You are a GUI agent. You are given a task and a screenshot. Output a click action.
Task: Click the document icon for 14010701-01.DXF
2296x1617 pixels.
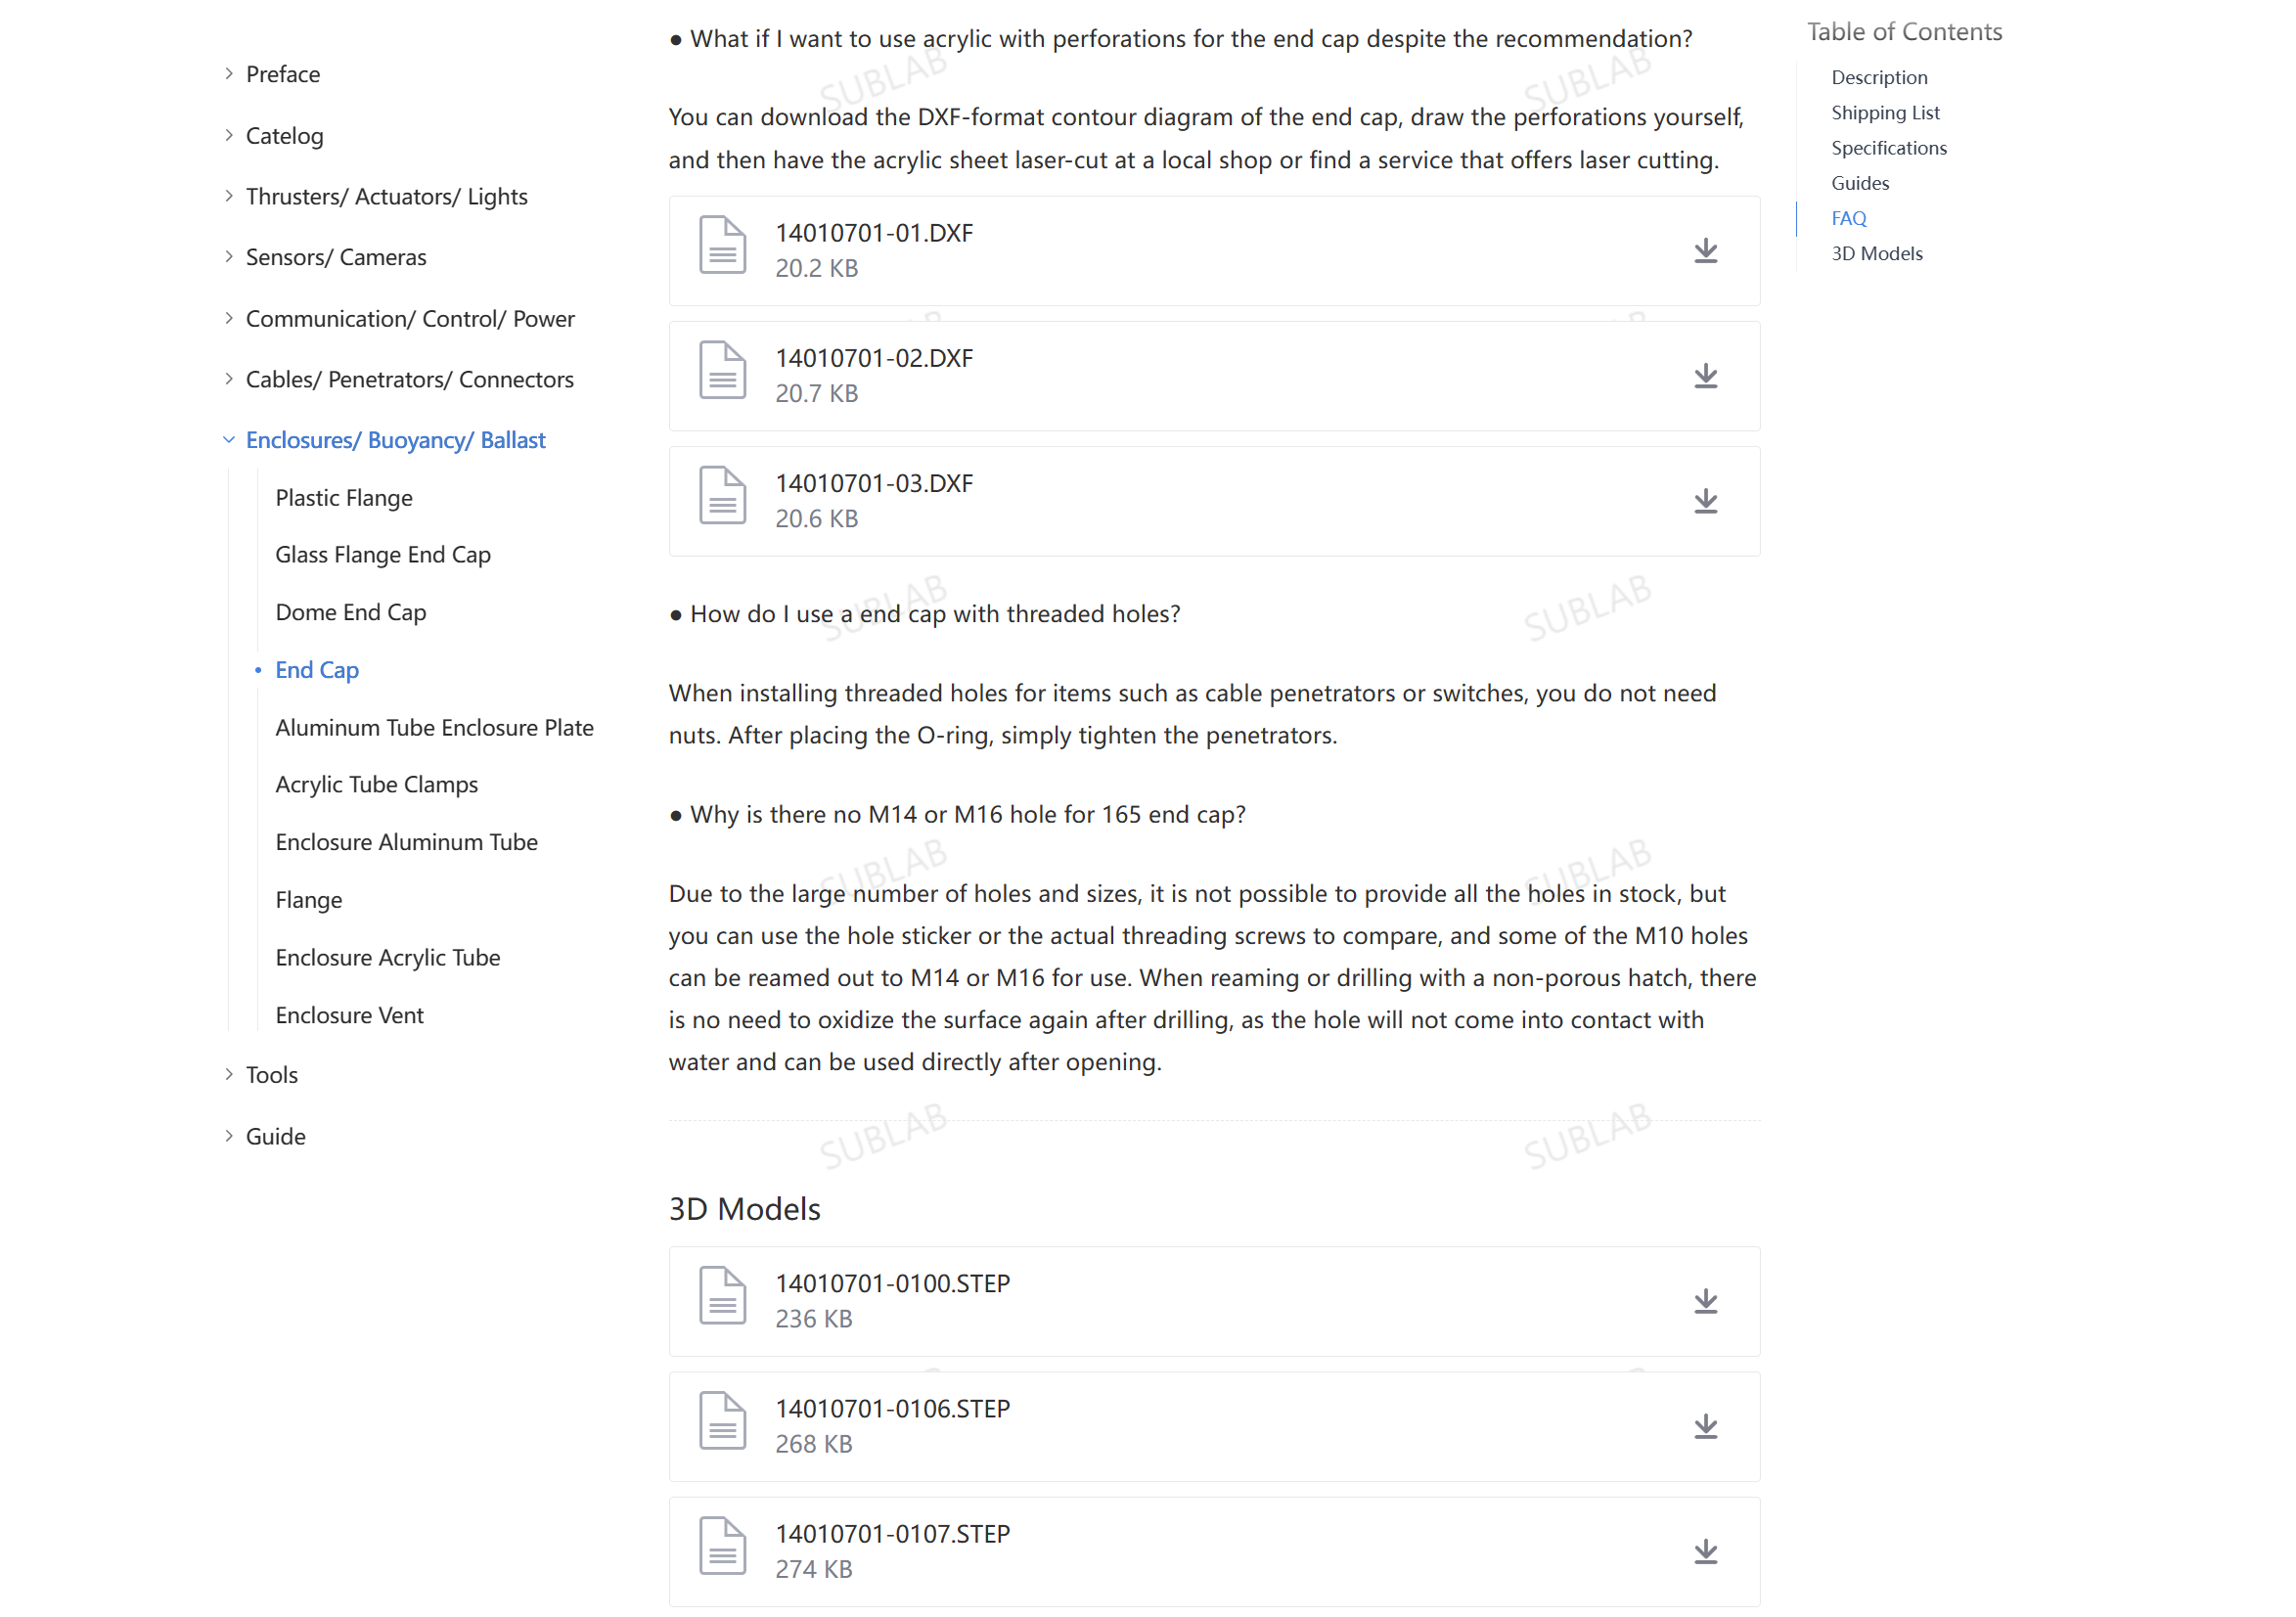722,245
